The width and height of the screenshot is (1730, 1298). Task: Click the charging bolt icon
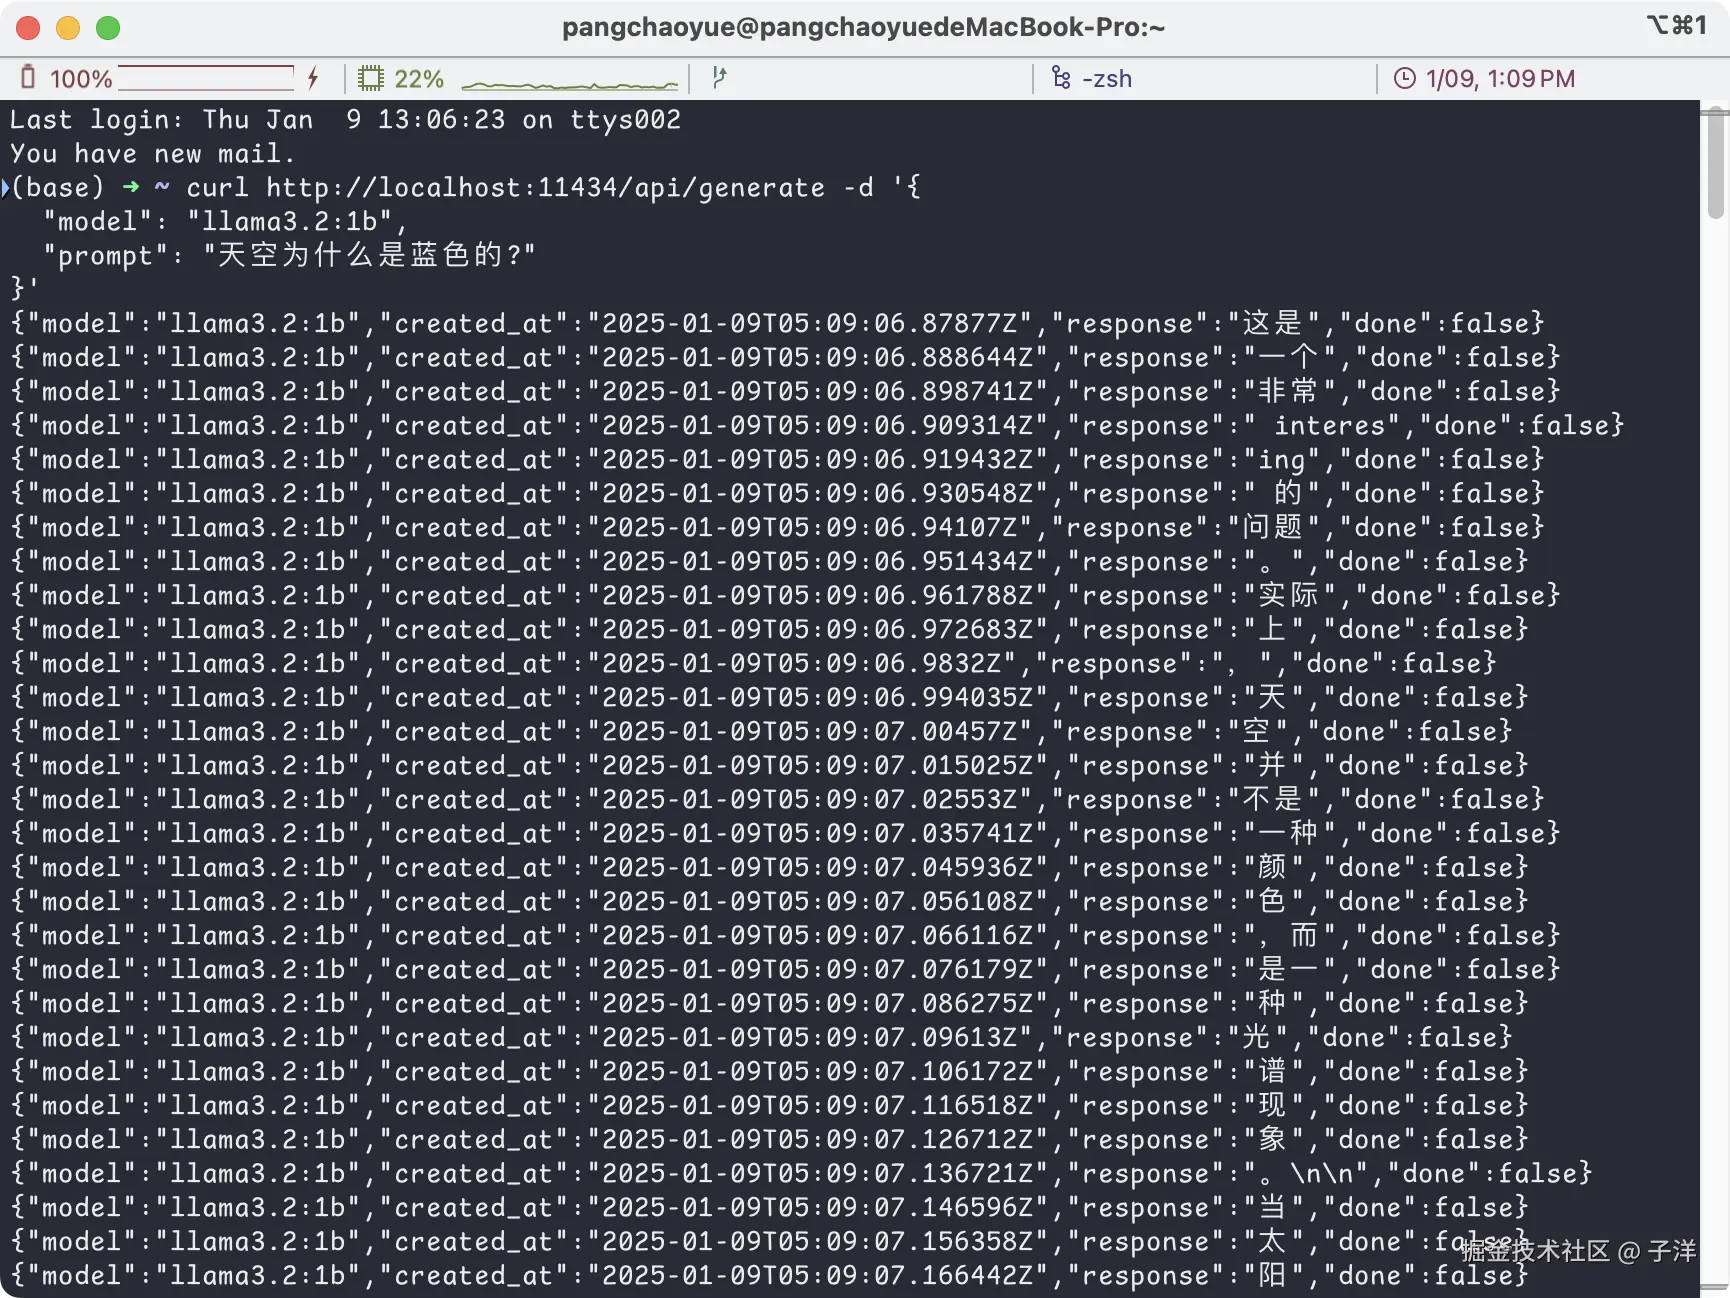[313, 78]
